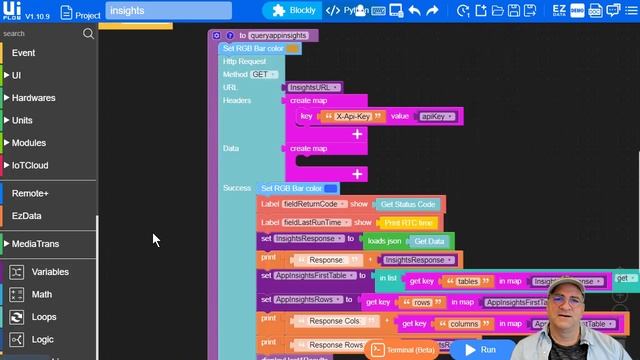
Task: Select the Event block category
Action: point(23,53)
